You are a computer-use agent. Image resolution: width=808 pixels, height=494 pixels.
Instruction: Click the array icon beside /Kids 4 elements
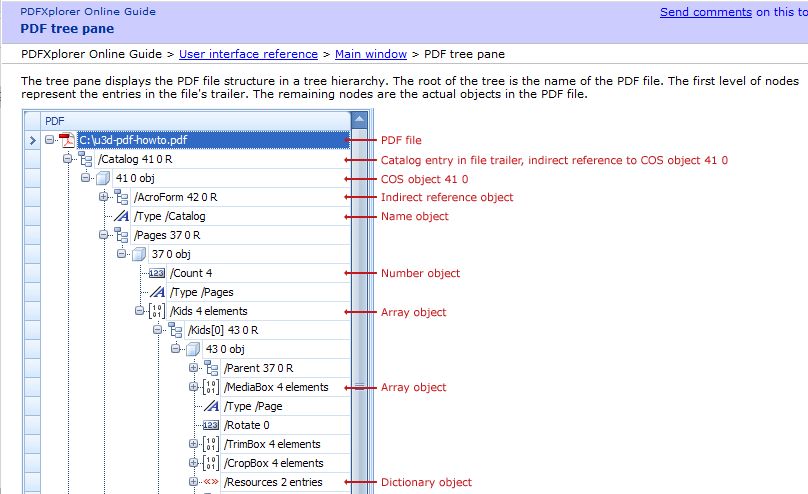tap(157, 311)
